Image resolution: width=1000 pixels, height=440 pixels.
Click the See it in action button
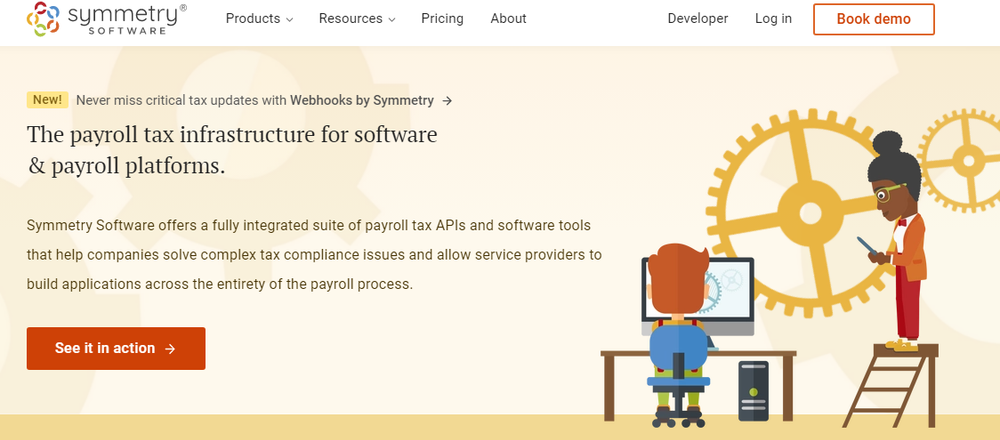[116, 348]
